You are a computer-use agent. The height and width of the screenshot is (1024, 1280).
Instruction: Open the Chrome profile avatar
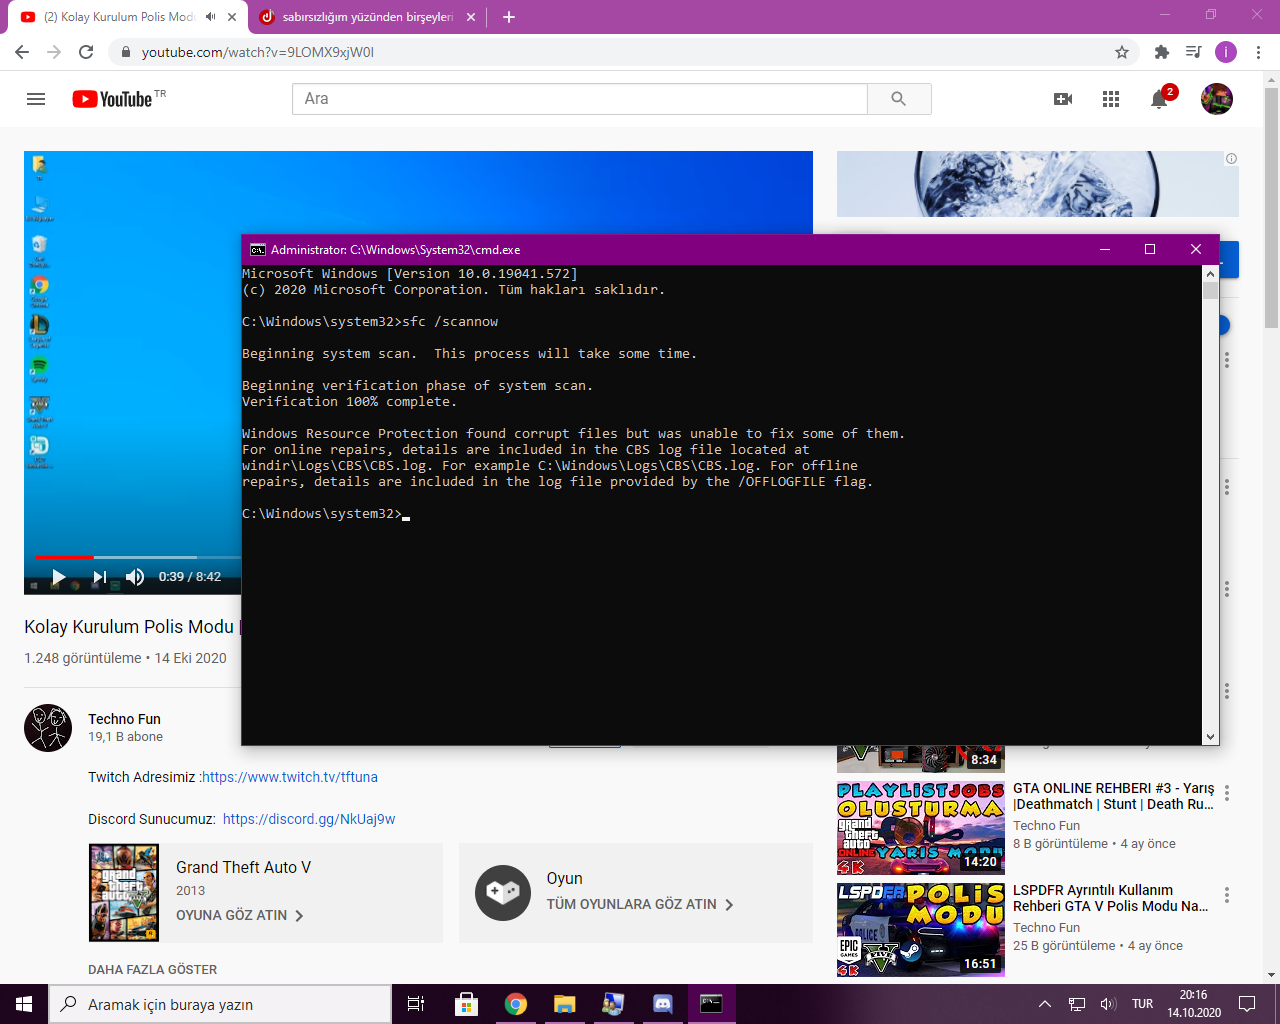[x=1226, y=52]
